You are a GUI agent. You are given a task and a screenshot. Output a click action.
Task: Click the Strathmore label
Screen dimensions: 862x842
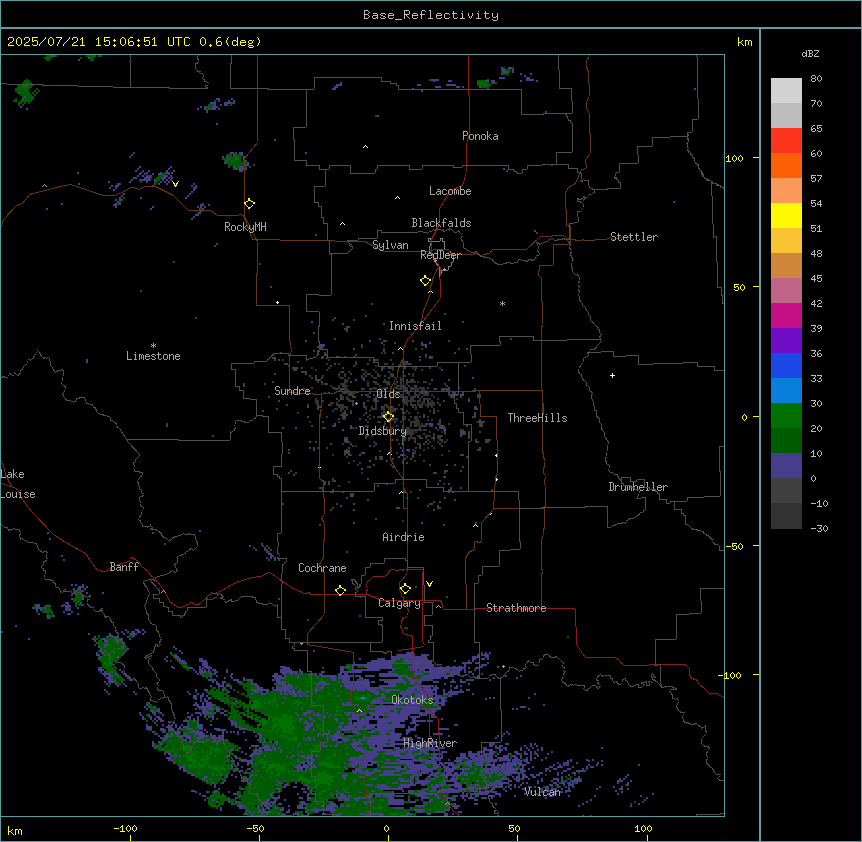(516, 608)
